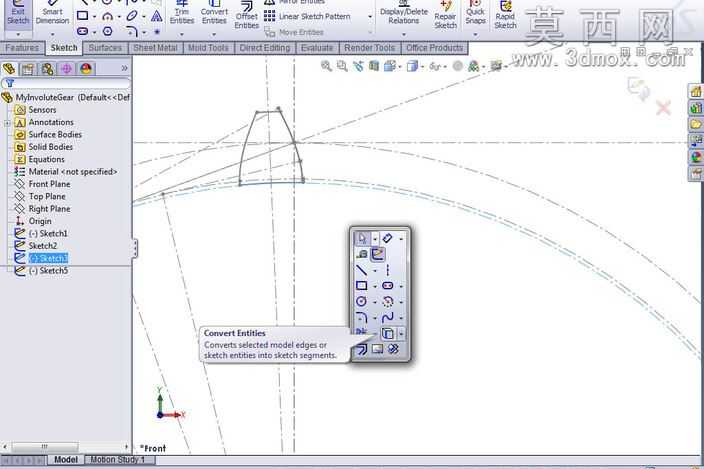Viewport: 704px width, 469px height.
Task: Select the Spline tool in shortcut toolbar
Action: 388,318
